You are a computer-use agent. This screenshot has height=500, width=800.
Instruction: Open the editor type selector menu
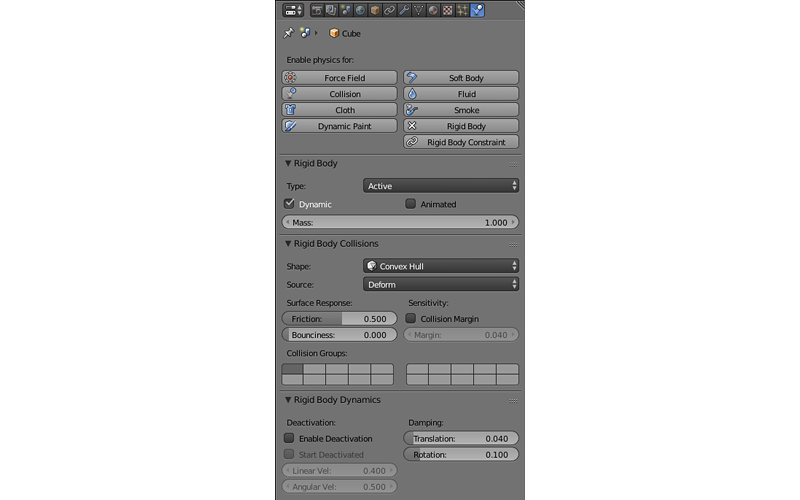pyautogui.click(x=293, y=10)
